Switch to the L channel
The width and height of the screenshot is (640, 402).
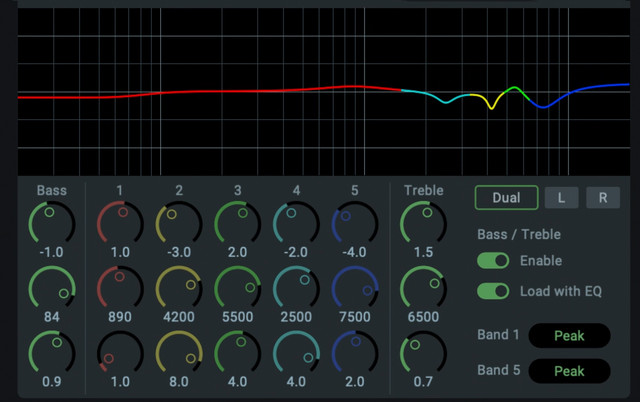561,198
